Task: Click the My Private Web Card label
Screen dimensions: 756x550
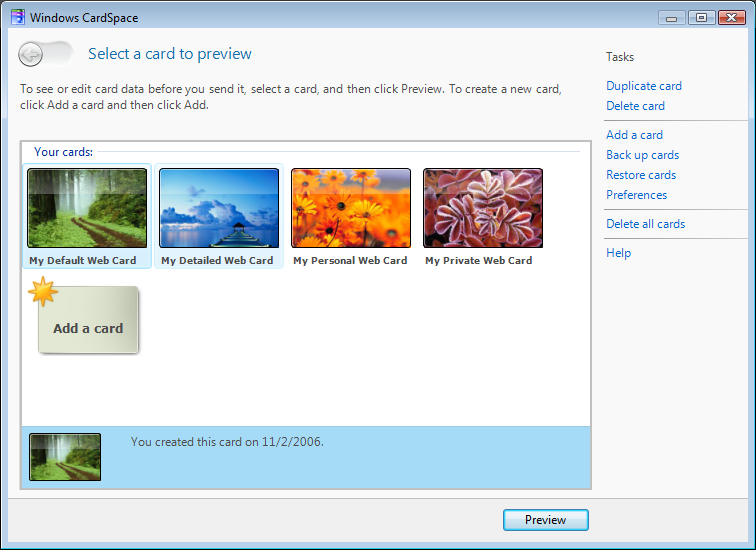Action: coord(478,260)
